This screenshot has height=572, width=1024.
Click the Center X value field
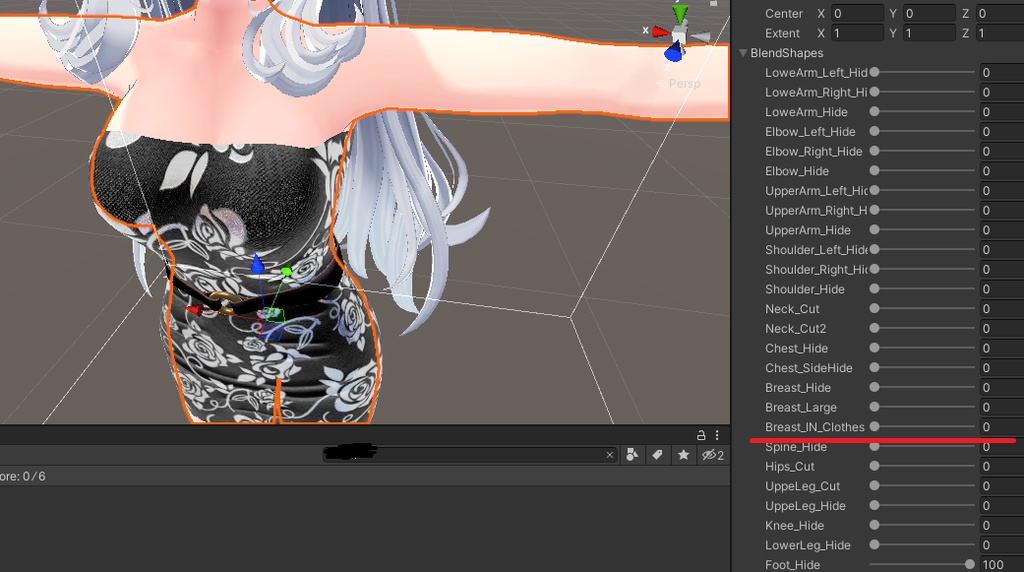pos(856,13)
